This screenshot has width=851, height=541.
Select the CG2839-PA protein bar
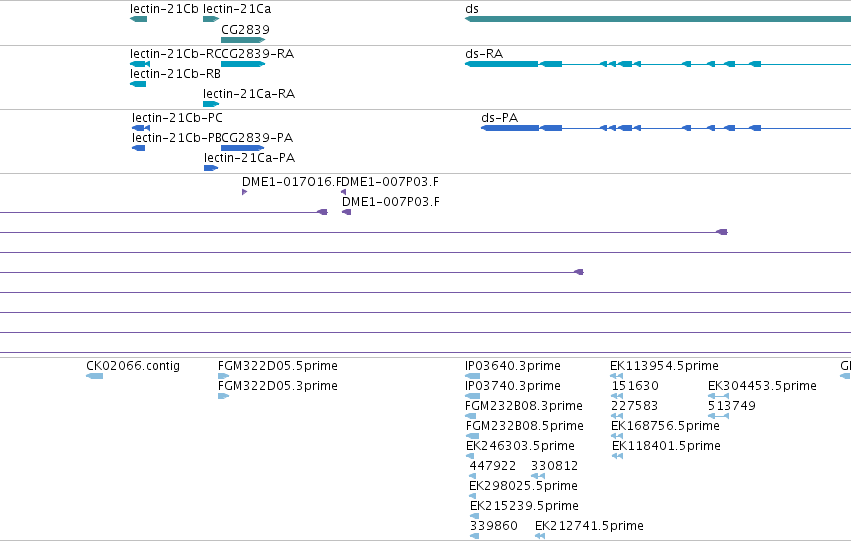[x=243, y=148]
